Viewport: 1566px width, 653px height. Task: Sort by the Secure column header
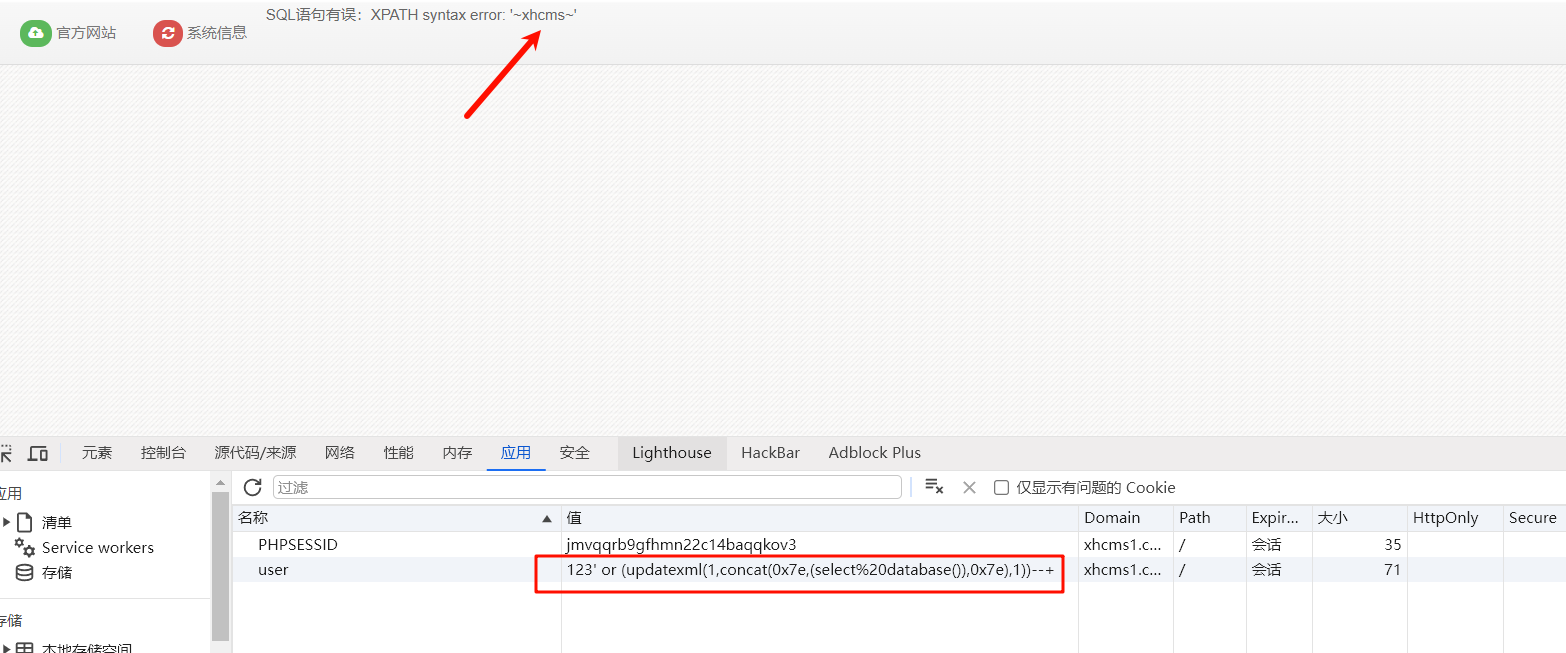click(1534, 518)
